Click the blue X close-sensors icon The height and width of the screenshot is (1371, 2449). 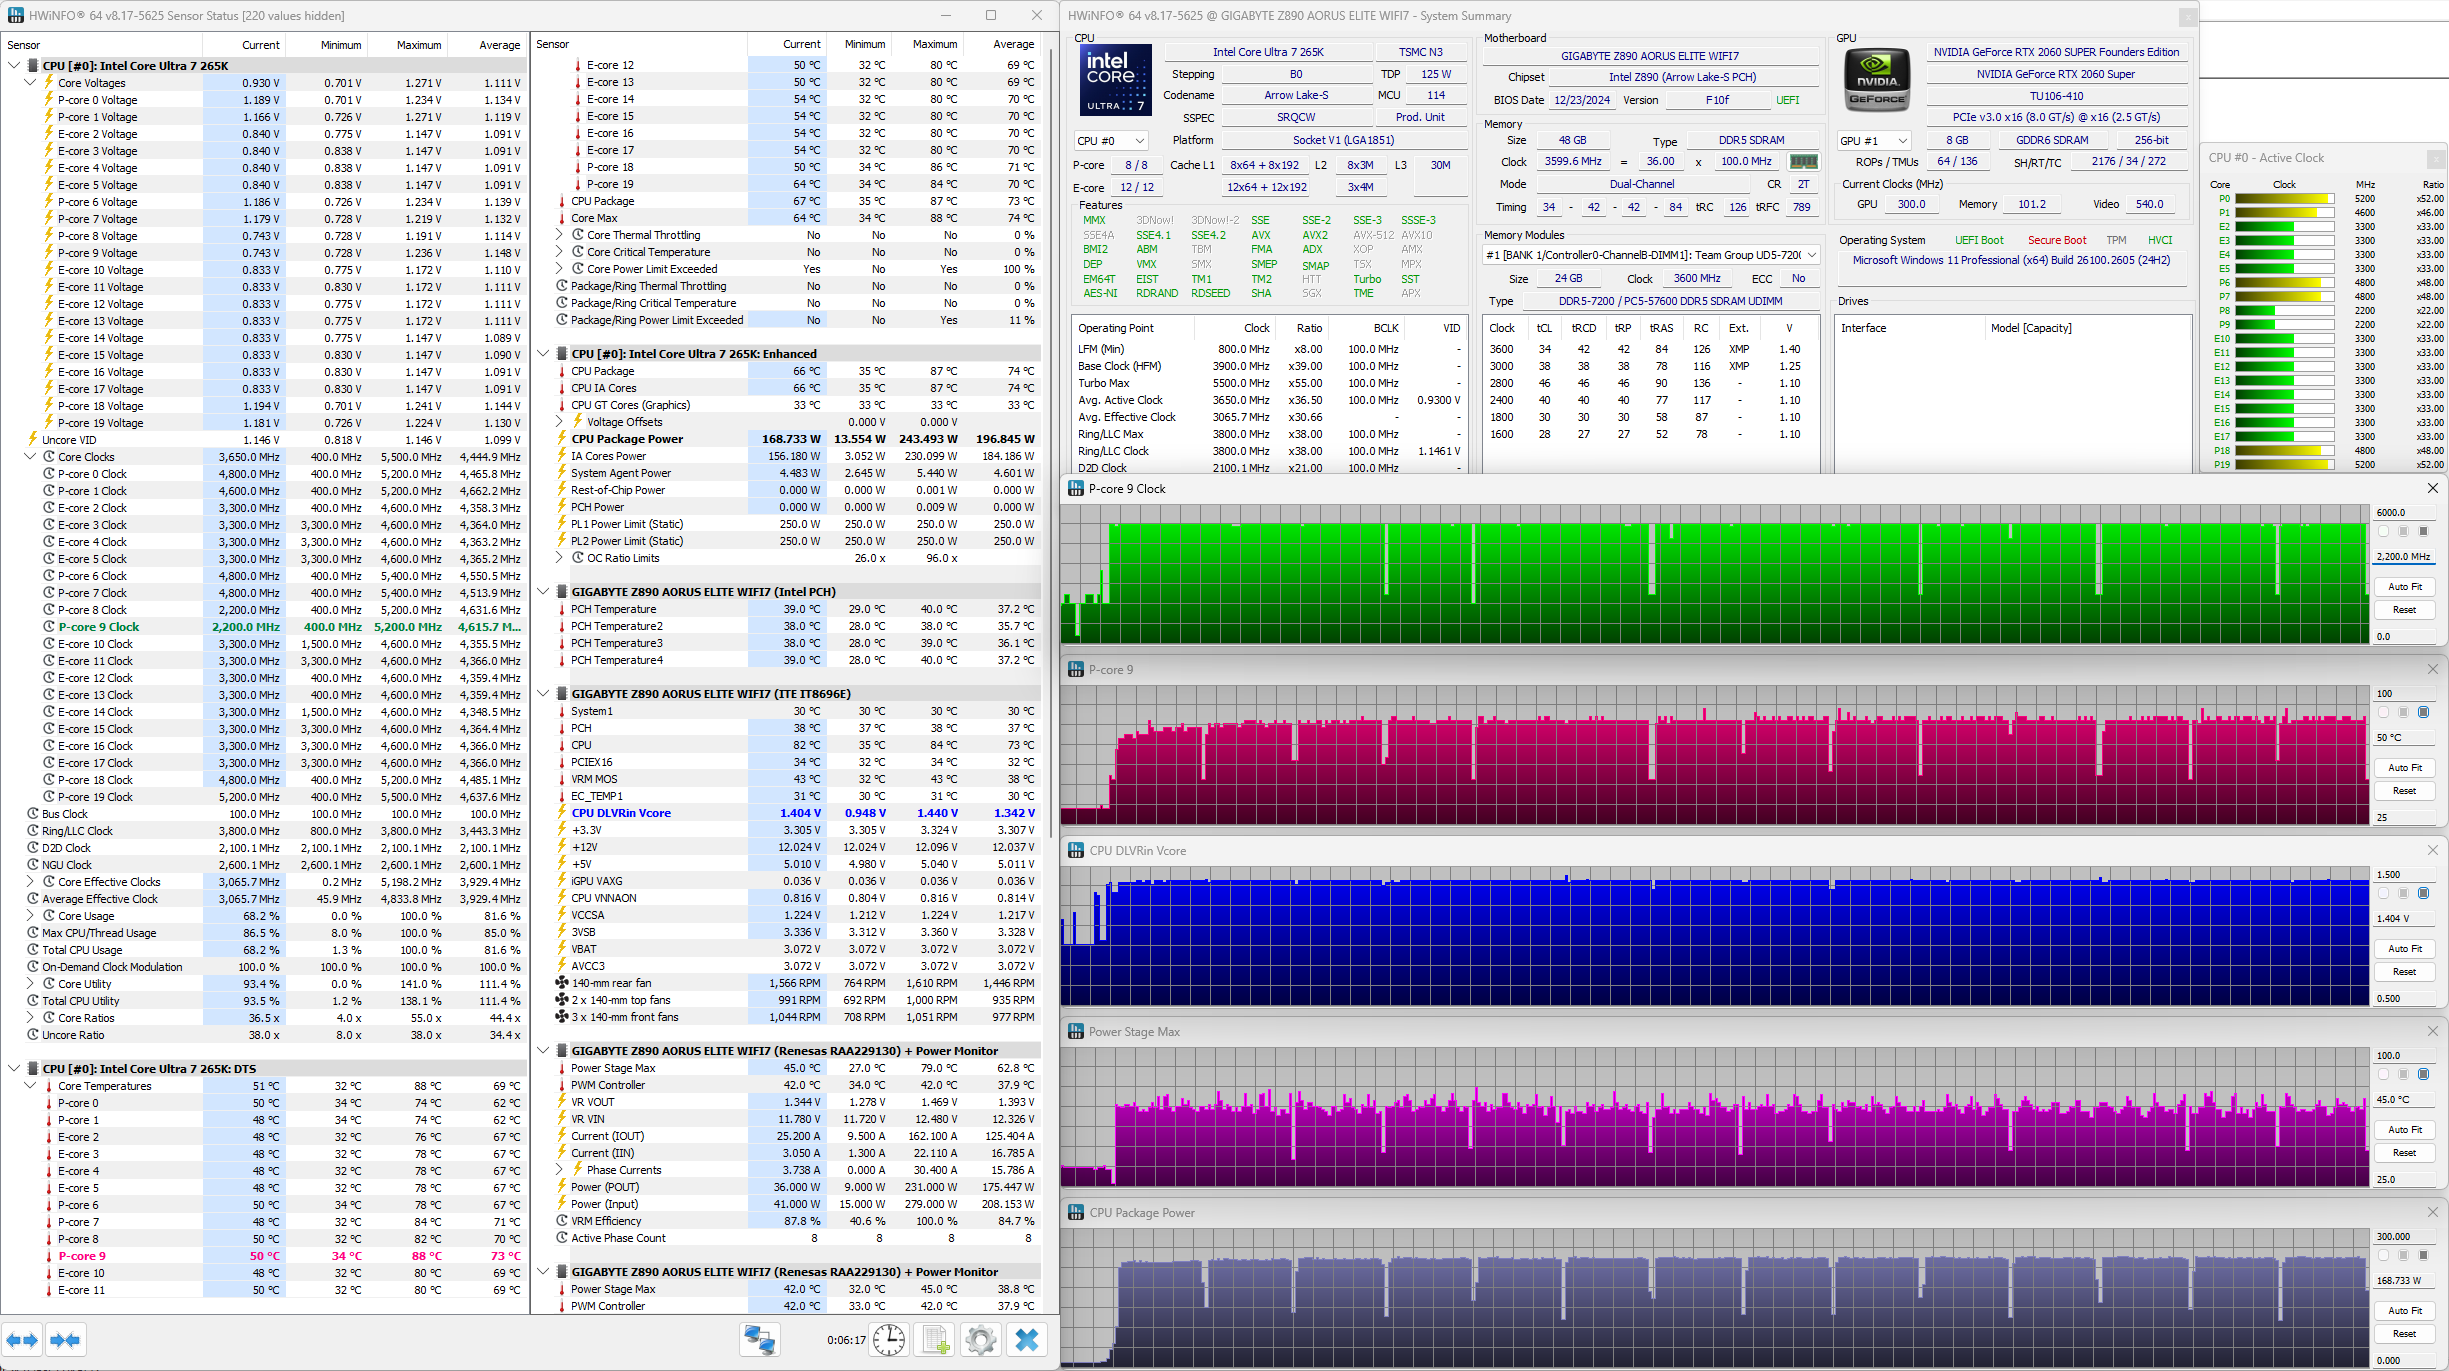(x=1026, y=1340)
